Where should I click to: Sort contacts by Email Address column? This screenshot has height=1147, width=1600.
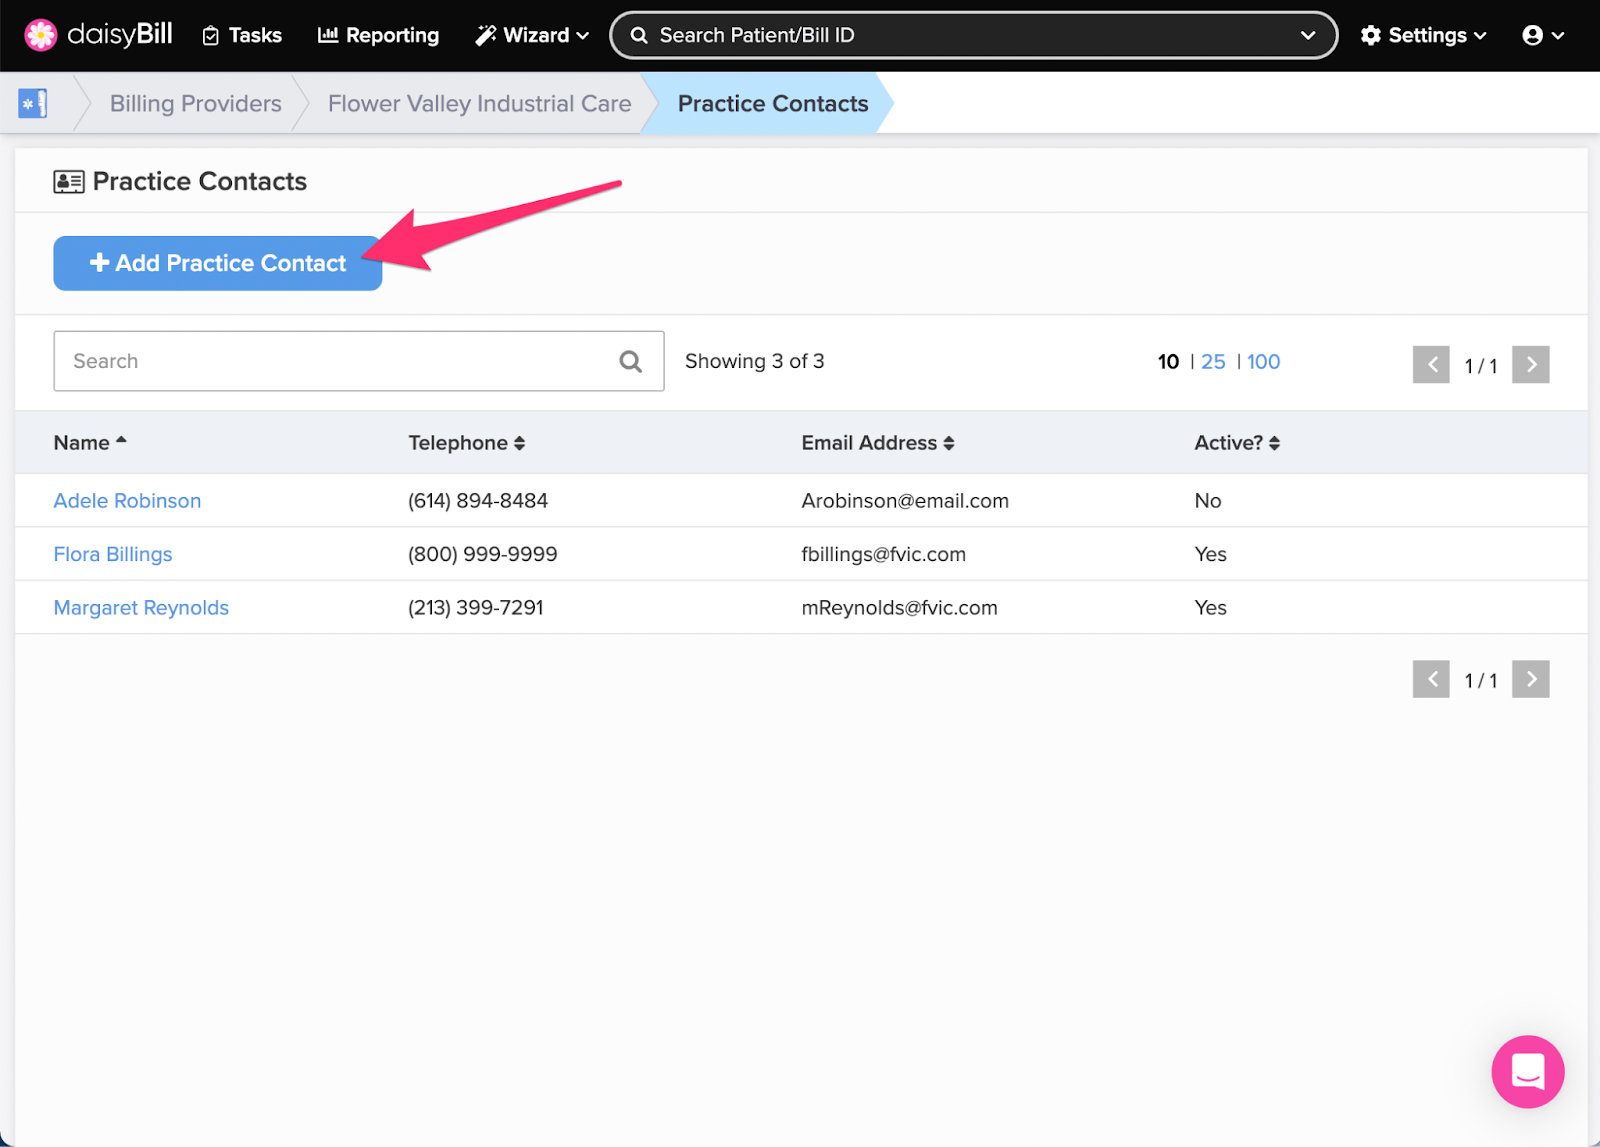(877, 443)
